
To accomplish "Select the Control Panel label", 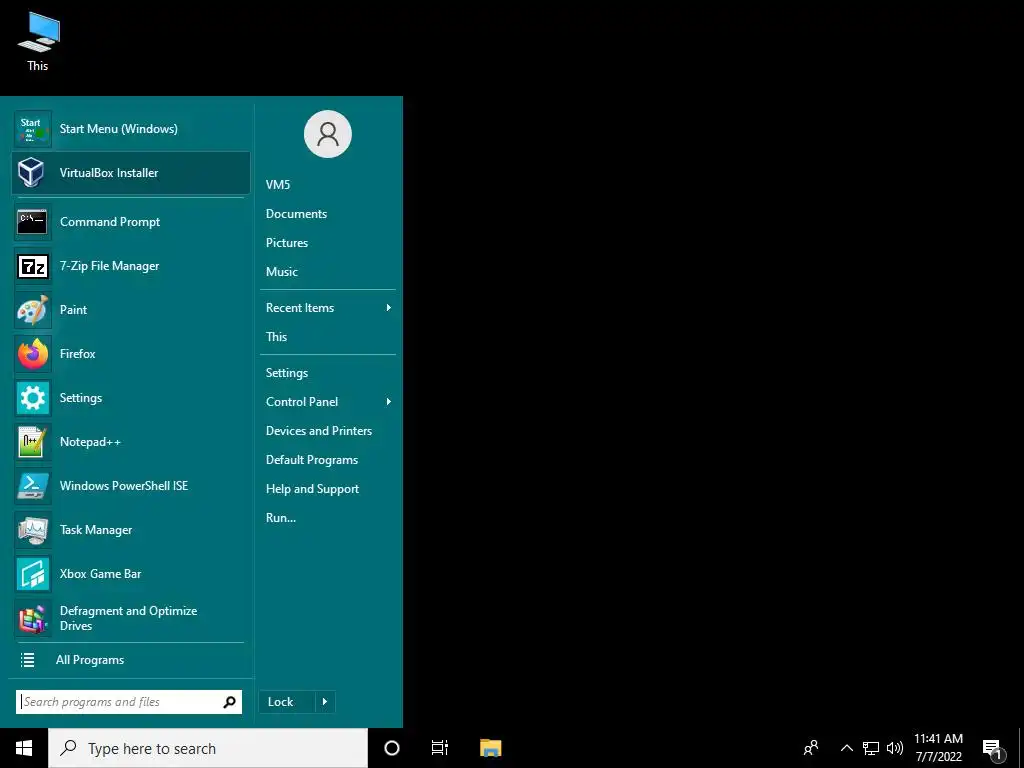I will pos(302,402).
